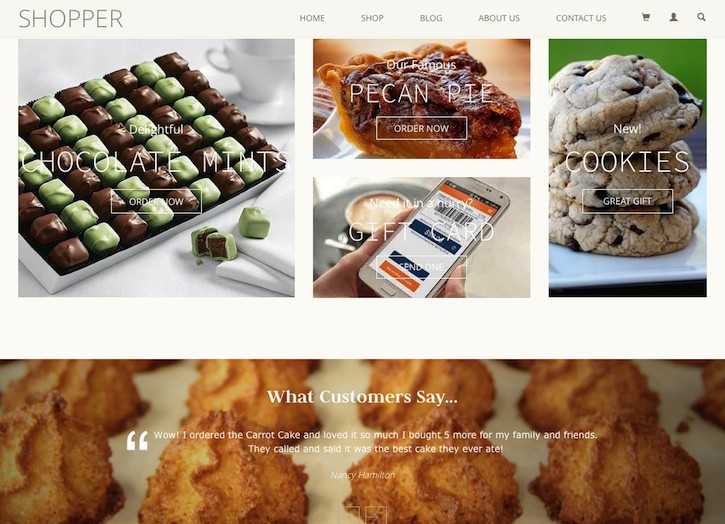Click the GIFT CARD banner title

421,232
